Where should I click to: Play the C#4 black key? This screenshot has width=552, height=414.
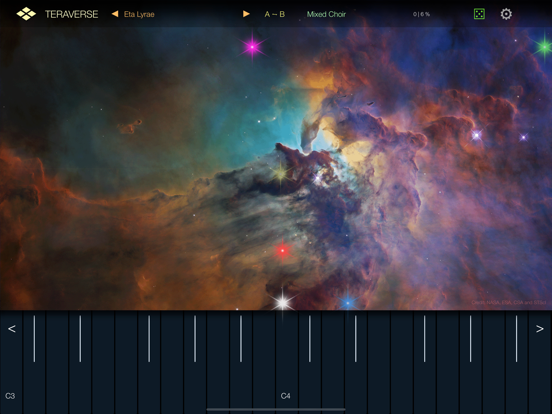[x=309, y=363]
